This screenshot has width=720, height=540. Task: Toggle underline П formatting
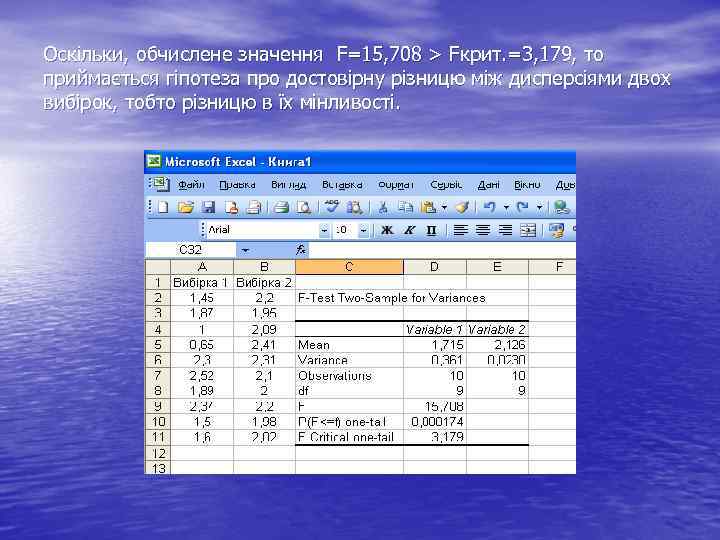click(431, 230)
